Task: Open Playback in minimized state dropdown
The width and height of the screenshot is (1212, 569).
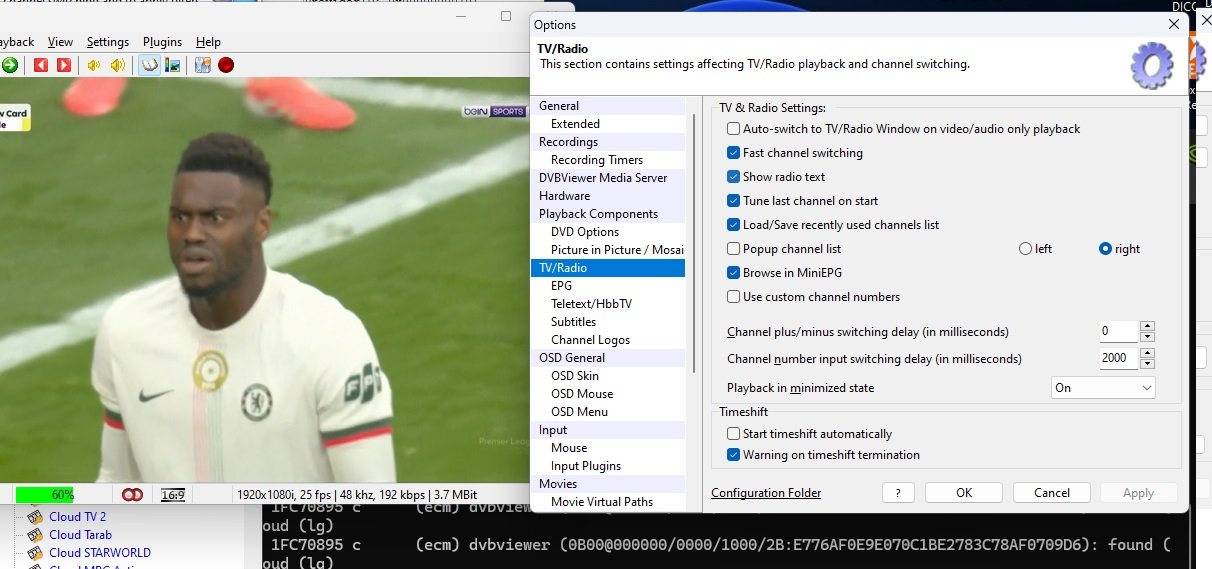Action: (1103, 388)
